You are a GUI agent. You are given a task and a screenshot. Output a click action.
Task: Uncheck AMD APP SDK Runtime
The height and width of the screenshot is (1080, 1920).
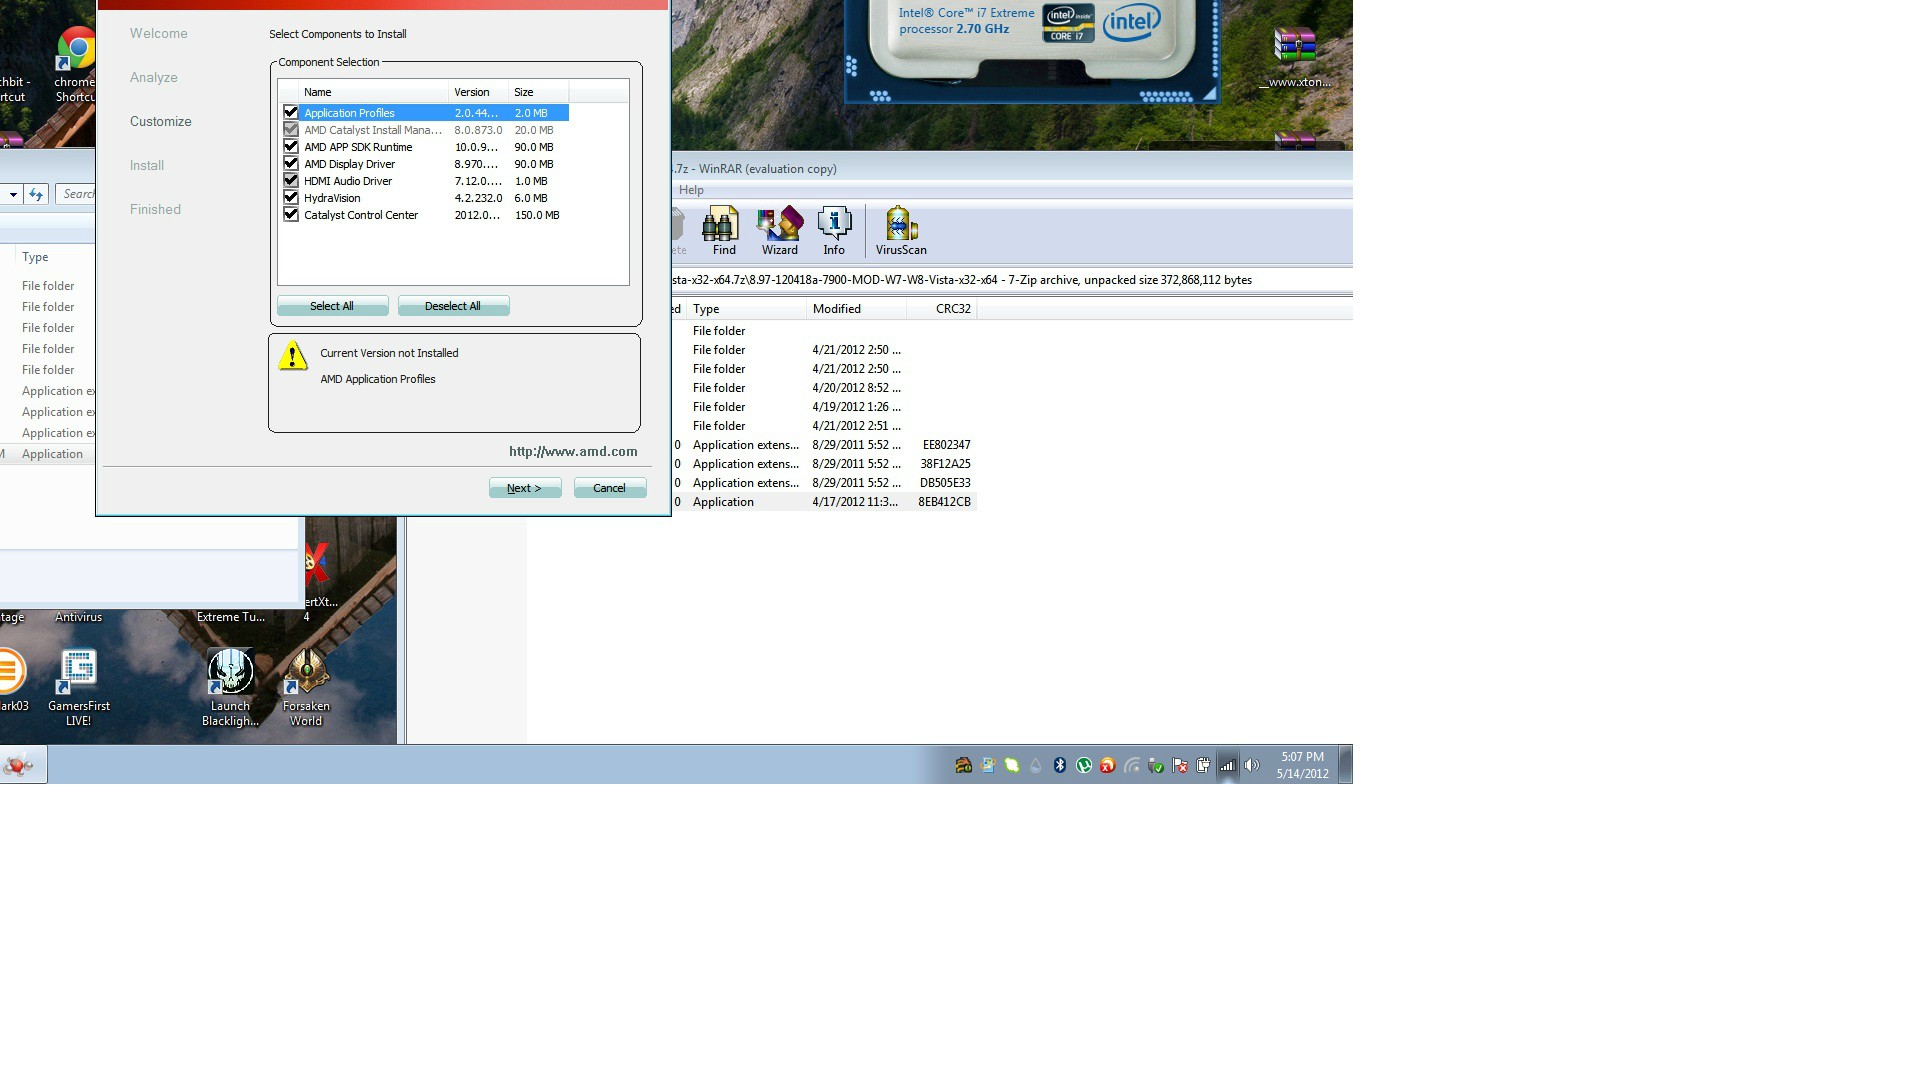coord(291,146)
